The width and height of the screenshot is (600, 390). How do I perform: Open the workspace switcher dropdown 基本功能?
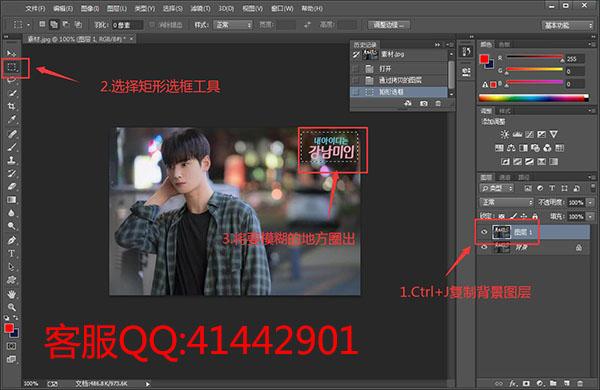pos(567,25)
